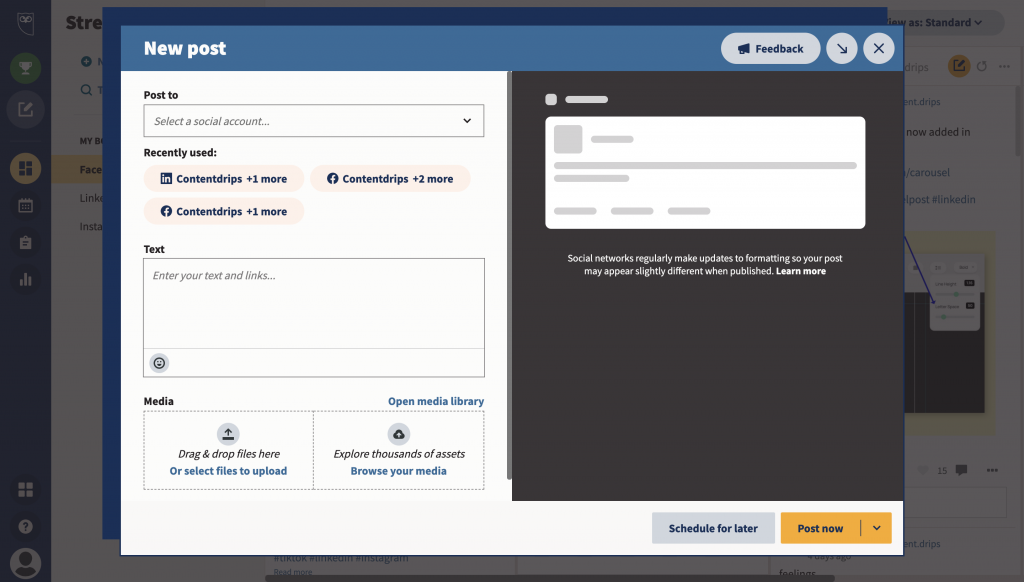This screenshot has width=1024, height=582.
Task: Click the upload arrow icon in Media
Action: (x=228, y=433)
